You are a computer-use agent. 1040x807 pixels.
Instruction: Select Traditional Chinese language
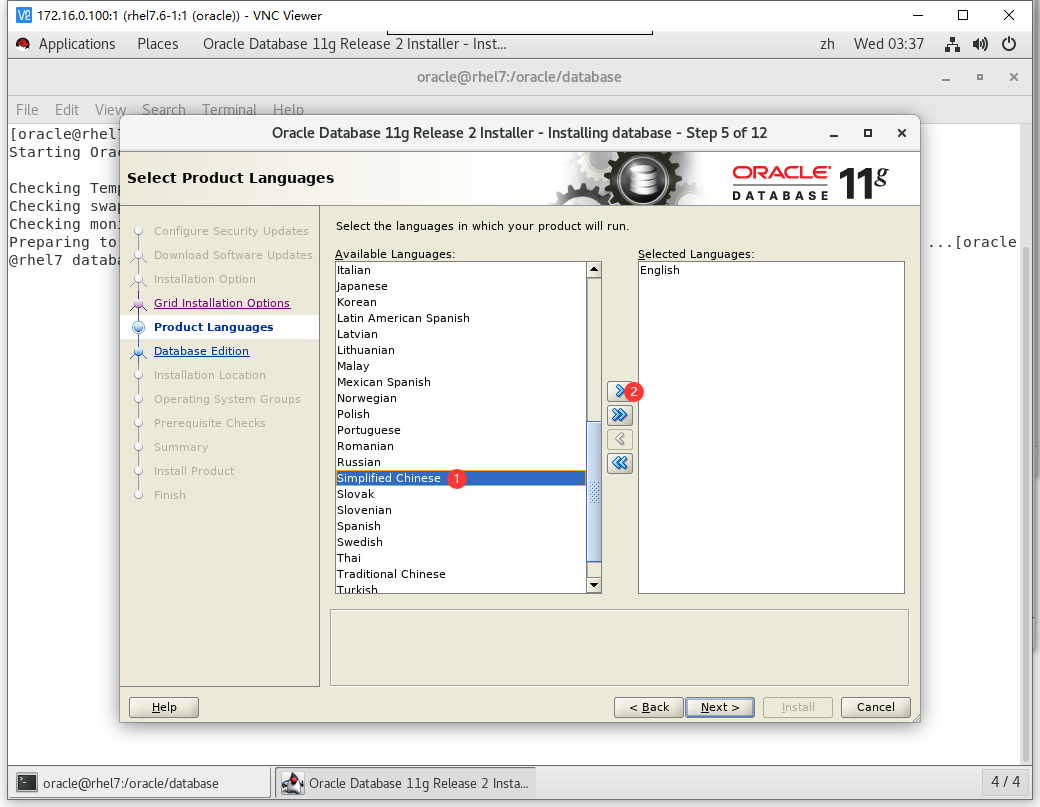click(x=460, y=574)
